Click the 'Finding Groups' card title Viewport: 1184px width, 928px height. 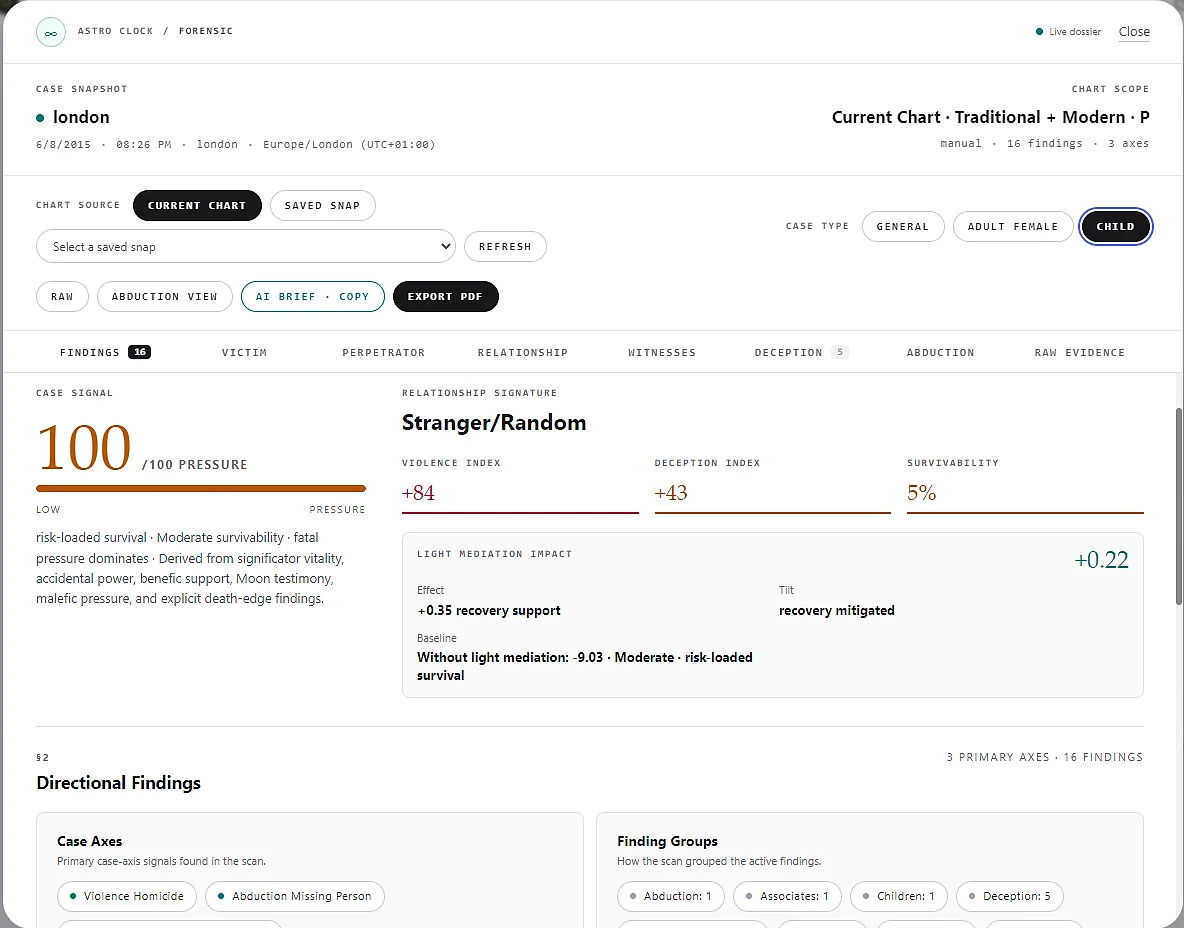[668, 841]
